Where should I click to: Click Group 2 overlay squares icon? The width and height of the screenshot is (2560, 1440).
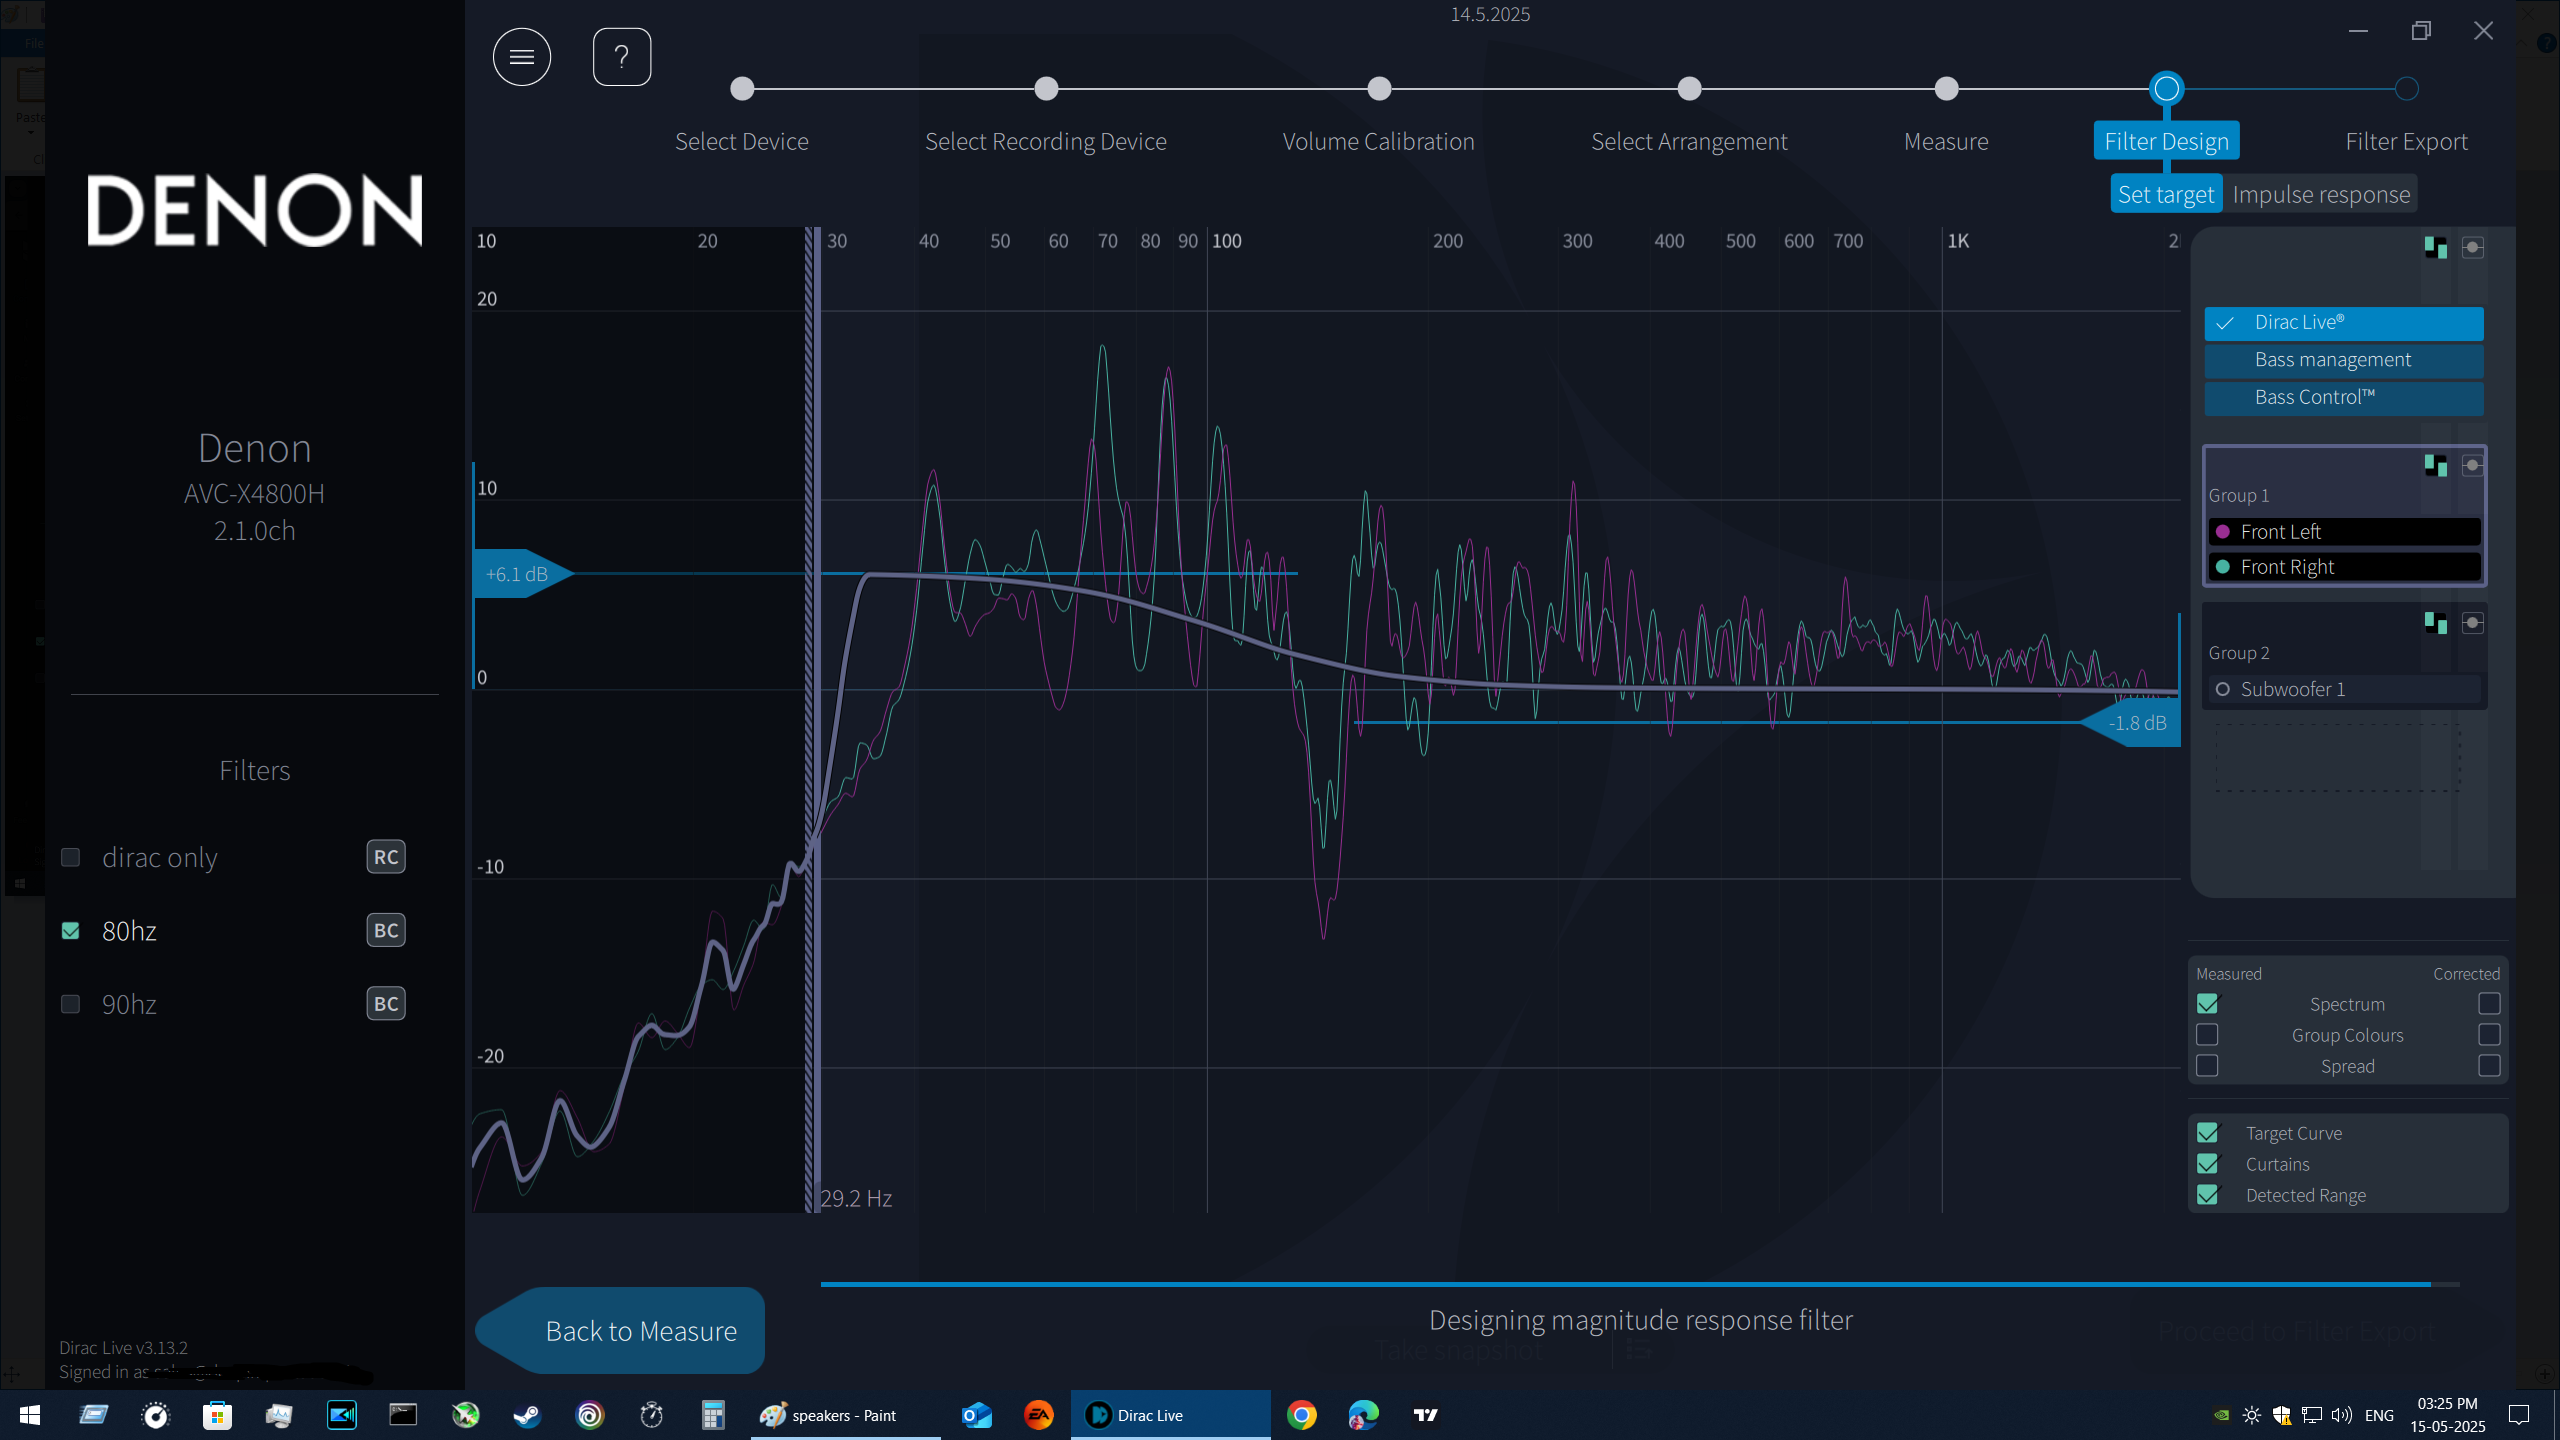pyautogui.click(x=2435, y=623)
